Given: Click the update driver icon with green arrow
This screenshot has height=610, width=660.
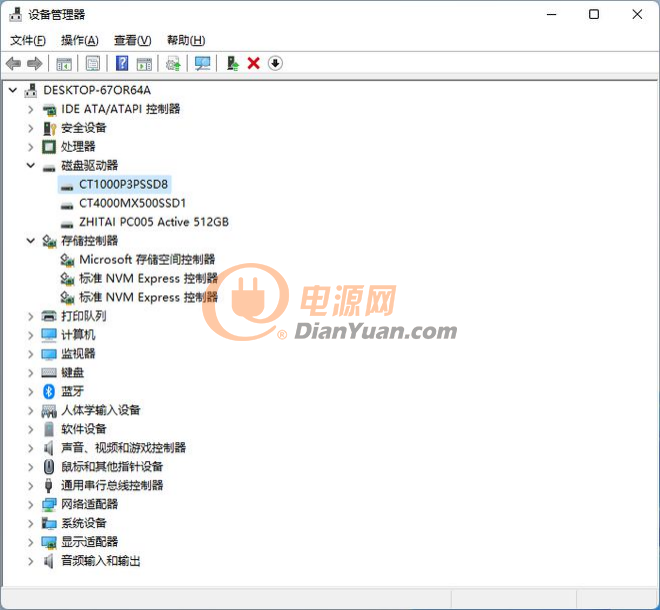Looking at the screenshot, I should tap(232, 63).
